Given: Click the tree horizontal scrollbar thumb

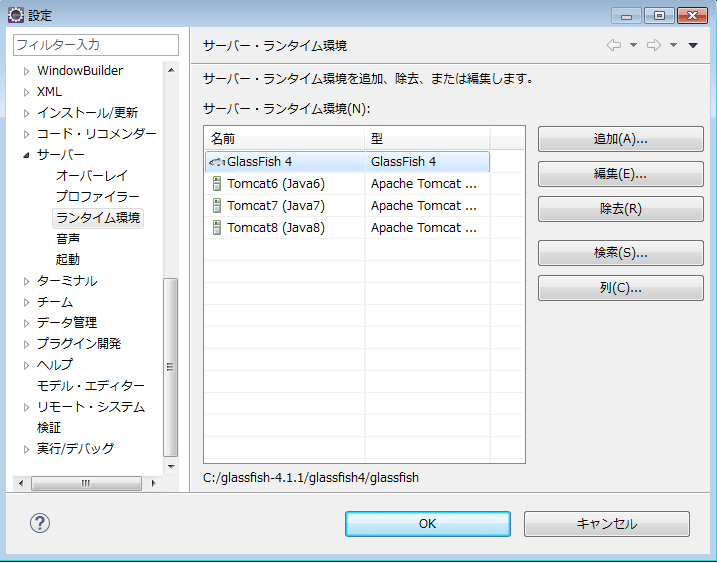Looking at the screenshot, I should 86,483.
